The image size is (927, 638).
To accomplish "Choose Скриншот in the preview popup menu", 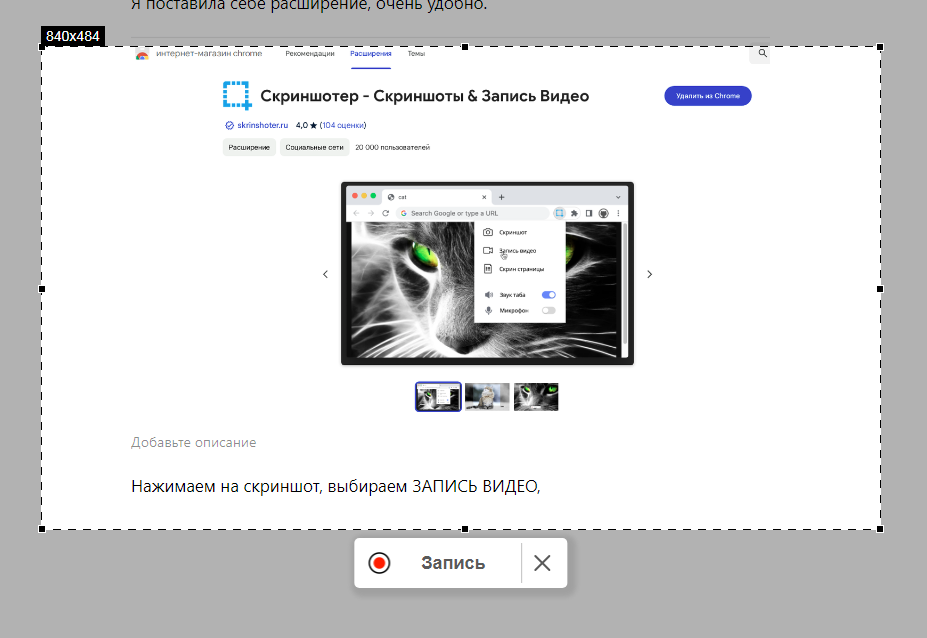I will 513,232.
